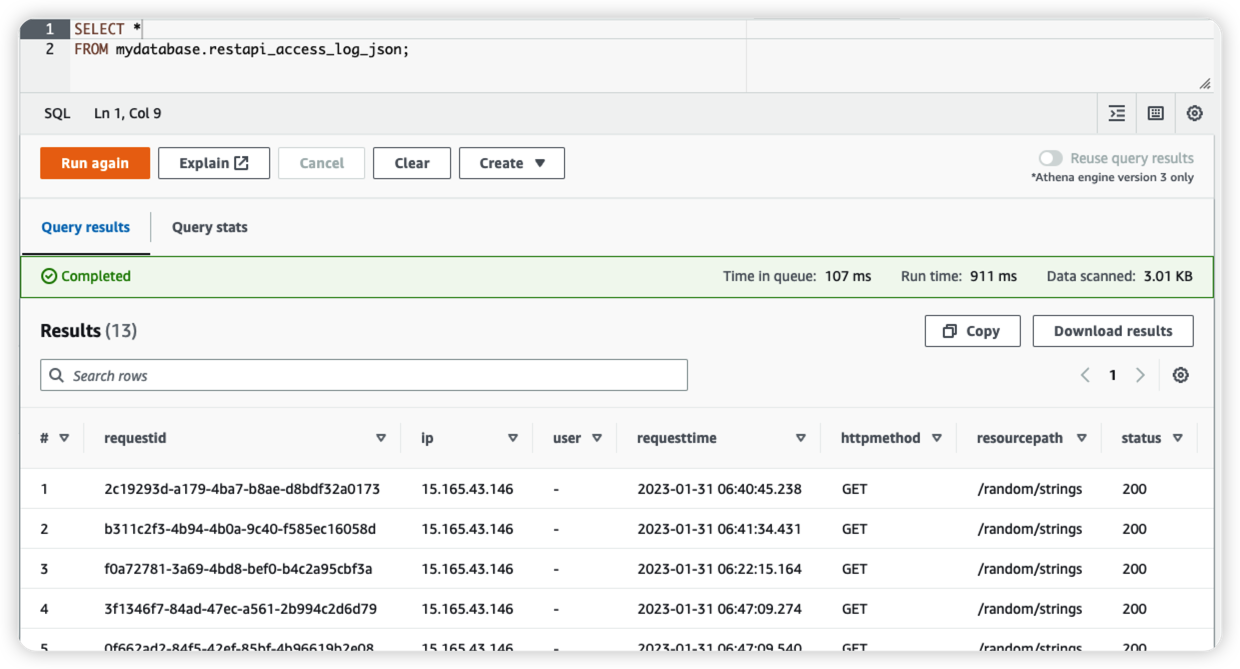The image size is (1240, 669).
Task: Switch to Query stats tab
Action: [210, 227]
